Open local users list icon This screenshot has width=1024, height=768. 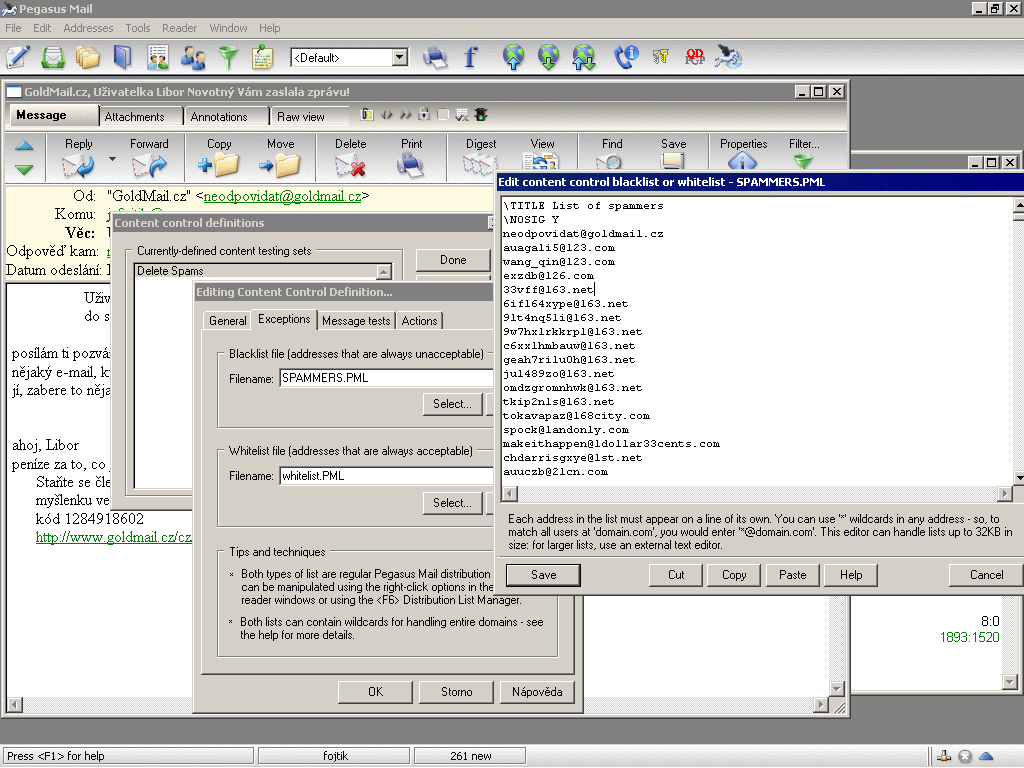193,57
